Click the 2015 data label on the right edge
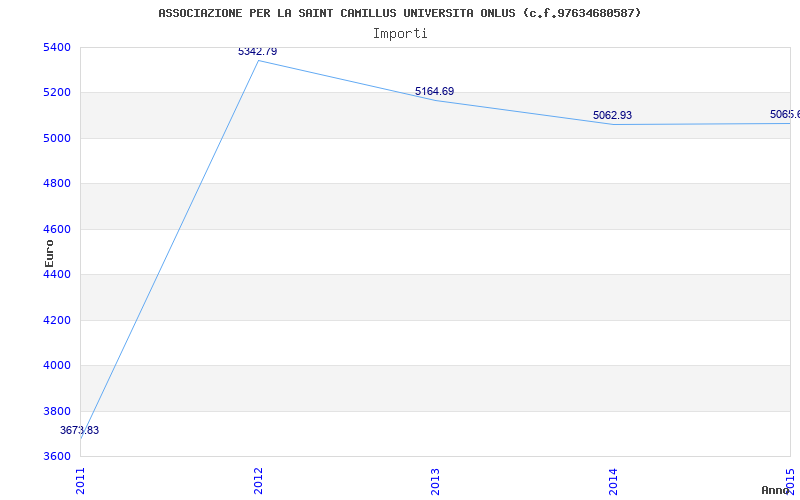The image size is (800, 500). [785, 114]
